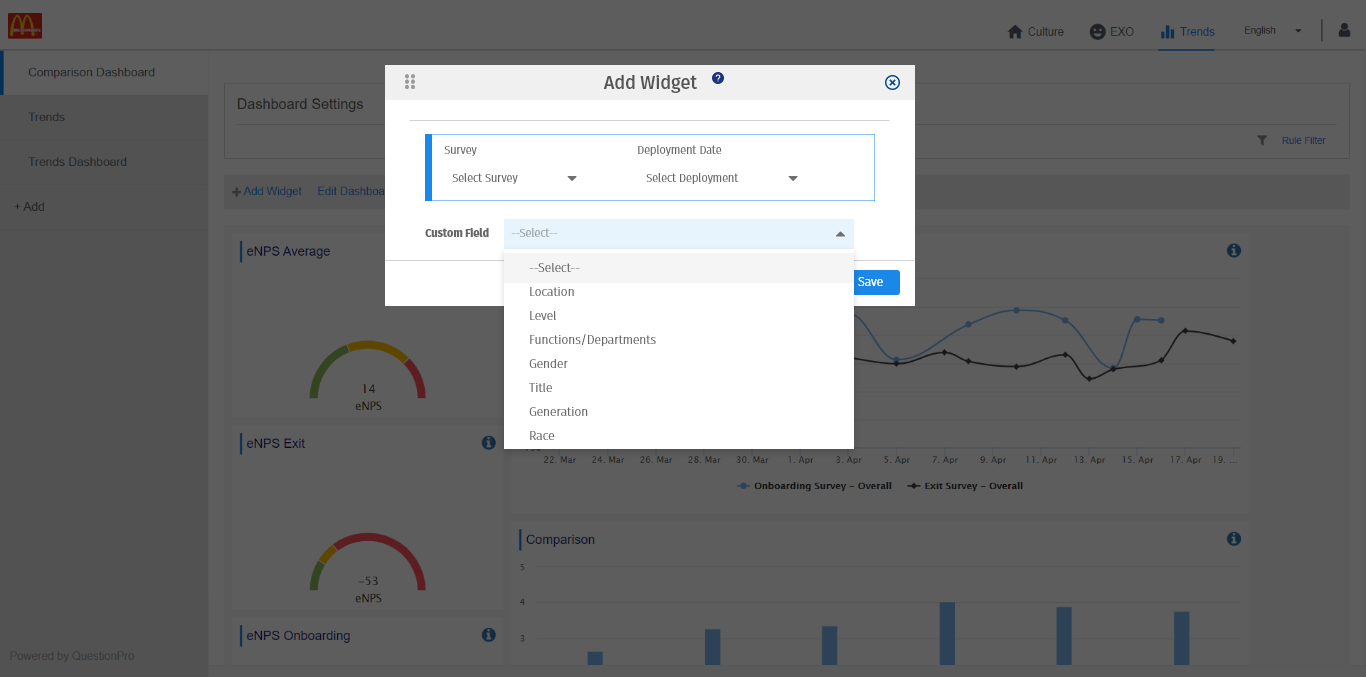This screenshot has height=677, width=1366.
Task: Toggle Onboarding Survey – Overall legend entry
Action: click(814, 486)
